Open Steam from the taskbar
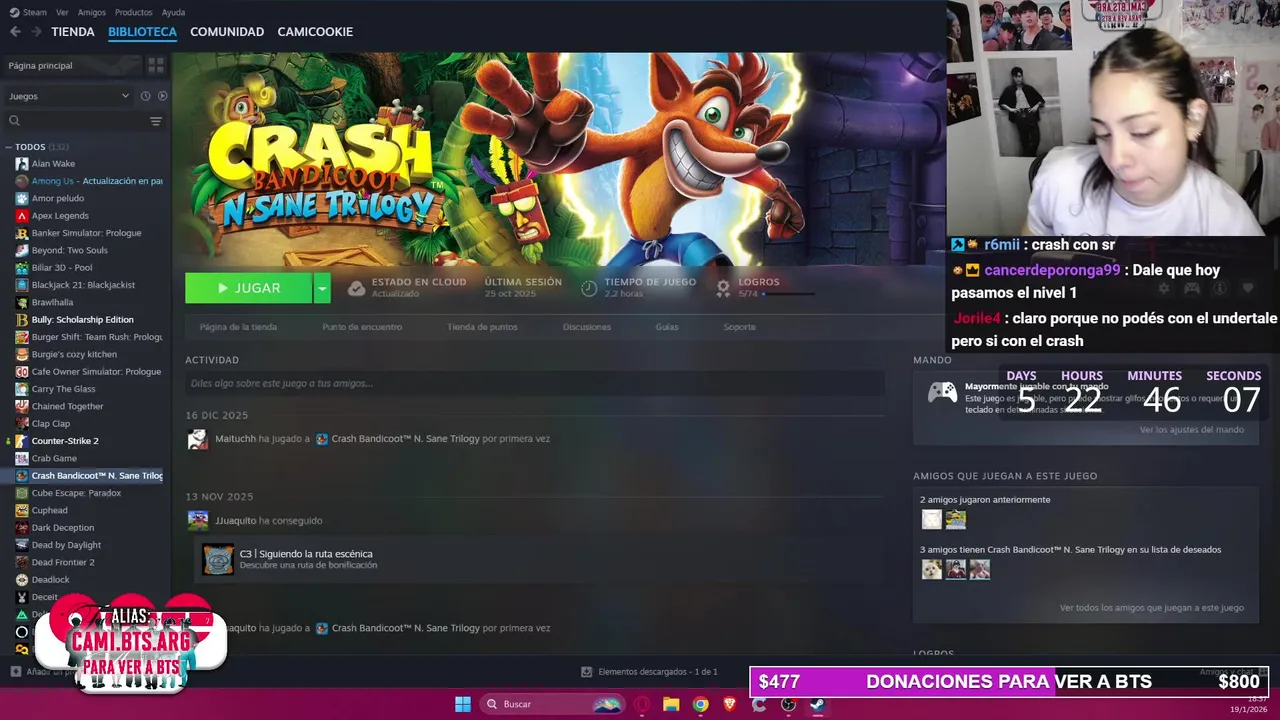Screen dimensions: 1280x720 [x=817, y=704]
